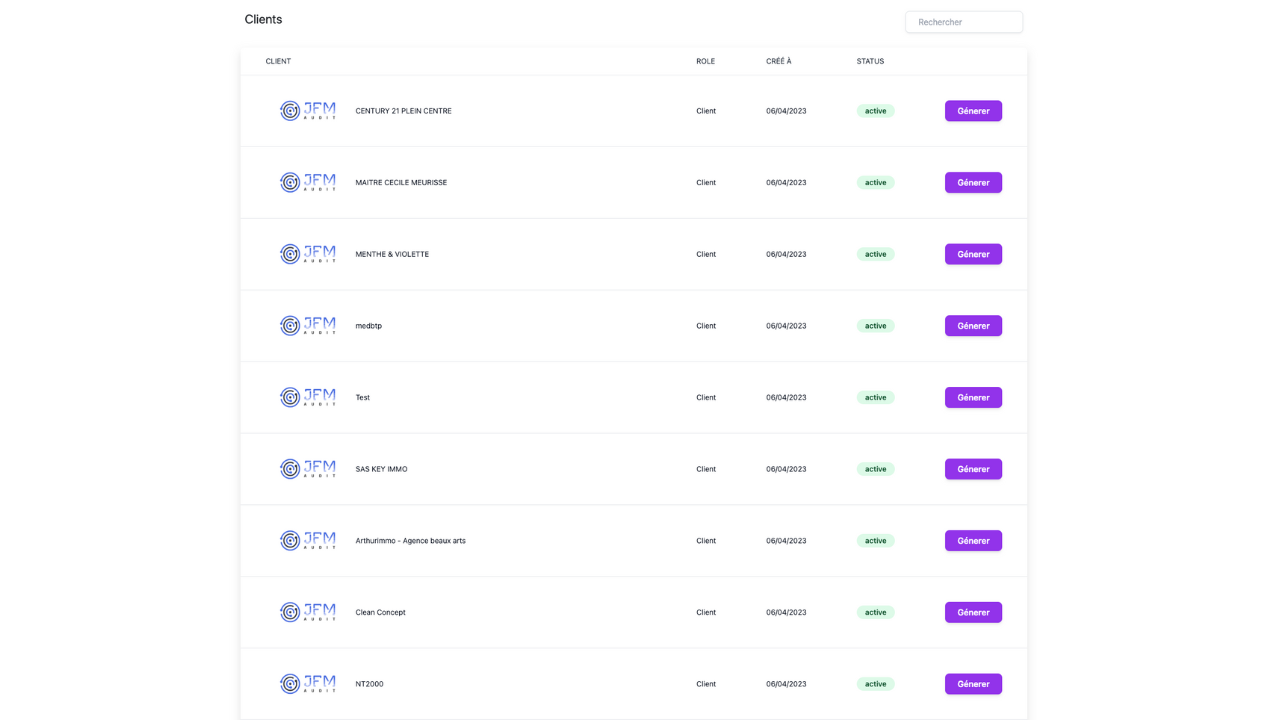Click Génerer in the medbtp row
The height and width of the screenshot is (720, 1280).
coord(973,326)
